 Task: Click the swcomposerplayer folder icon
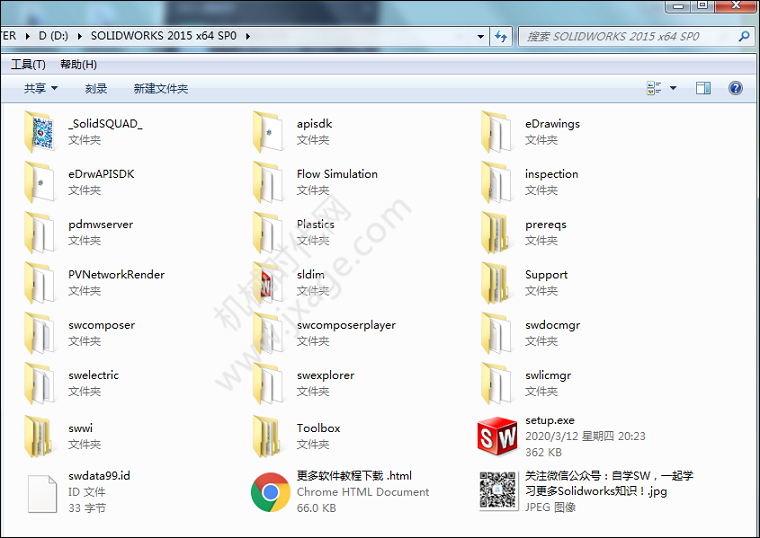(268, 333)
